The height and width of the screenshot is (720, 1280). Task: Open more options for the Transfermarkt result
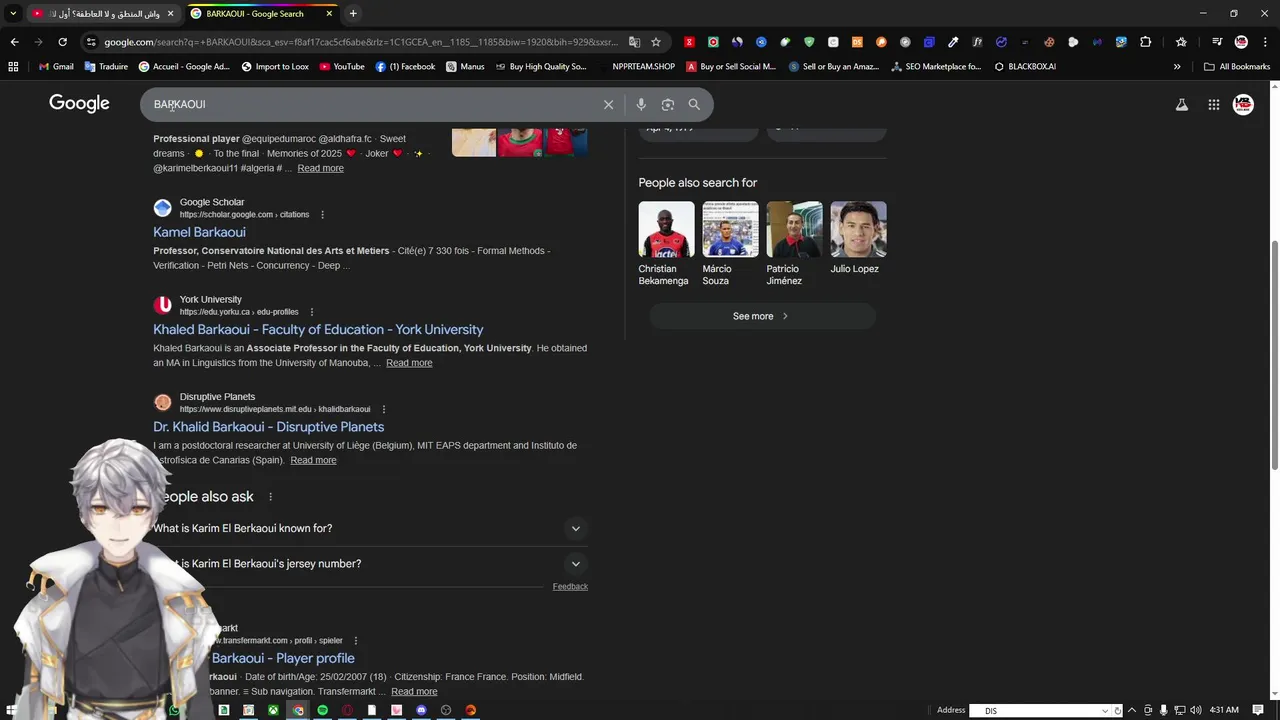point(356,641)
